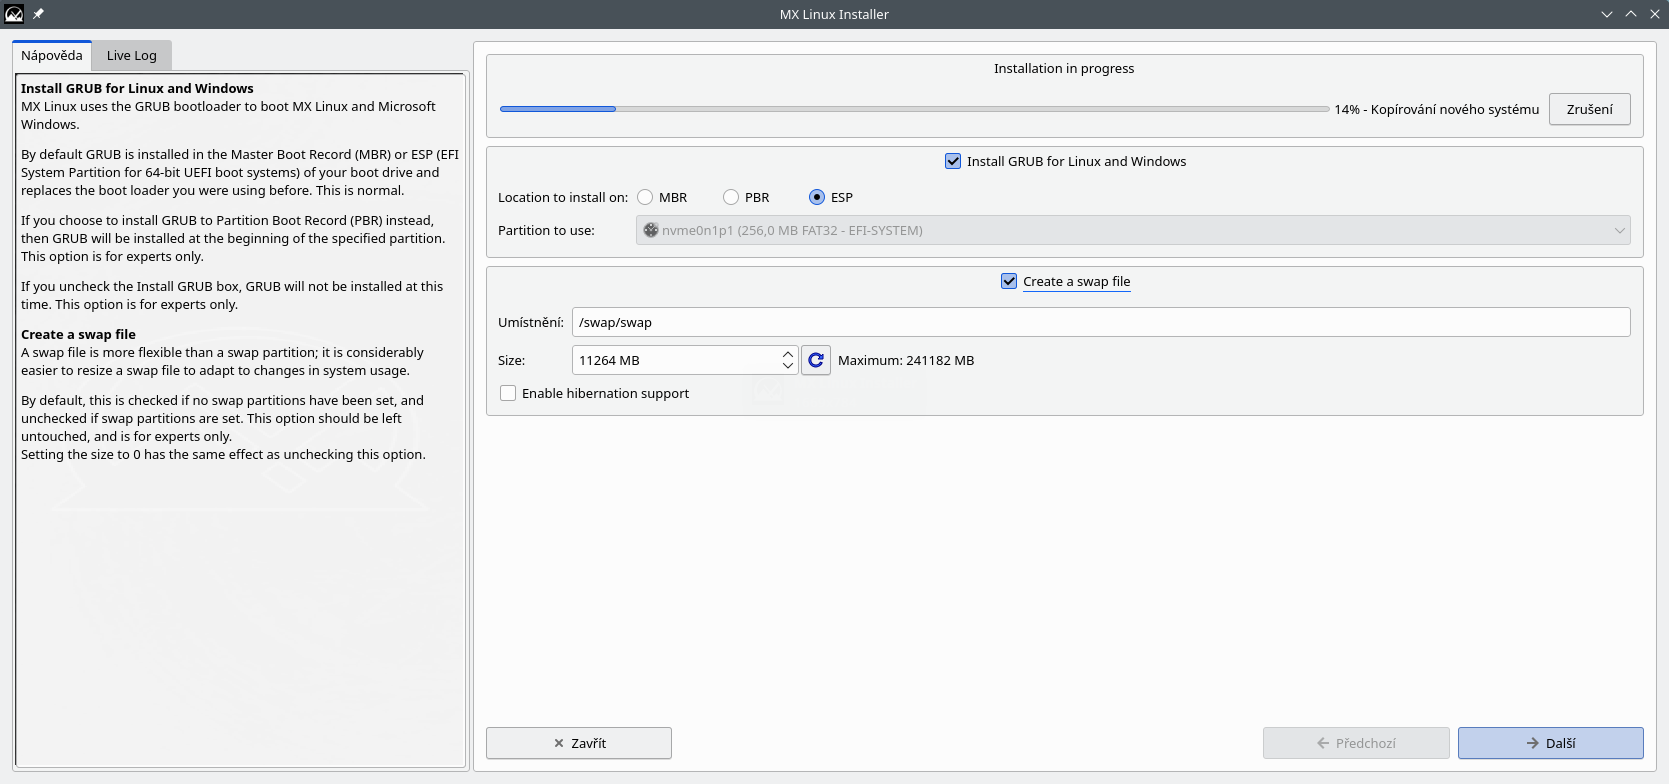Click the Další button to continue
The width and height of the screenshot is (1669, 784).
[1550, 743]
